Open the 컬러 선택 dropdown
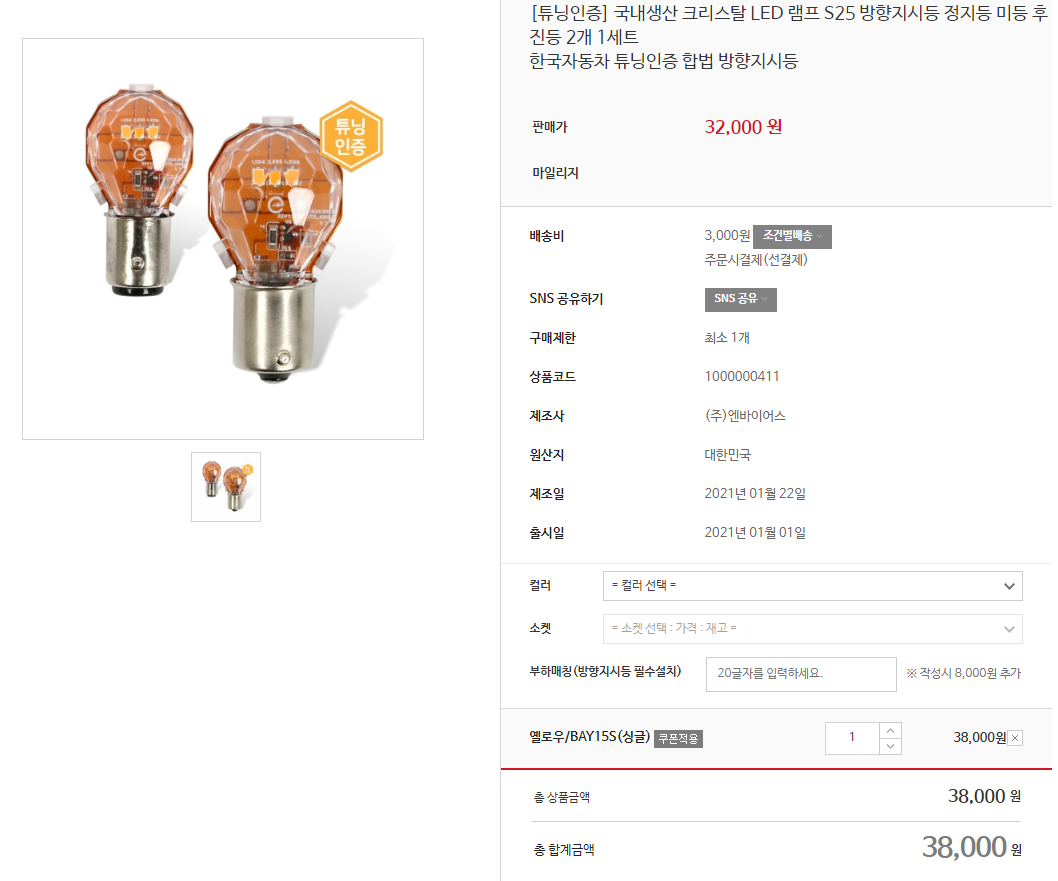 812,586
